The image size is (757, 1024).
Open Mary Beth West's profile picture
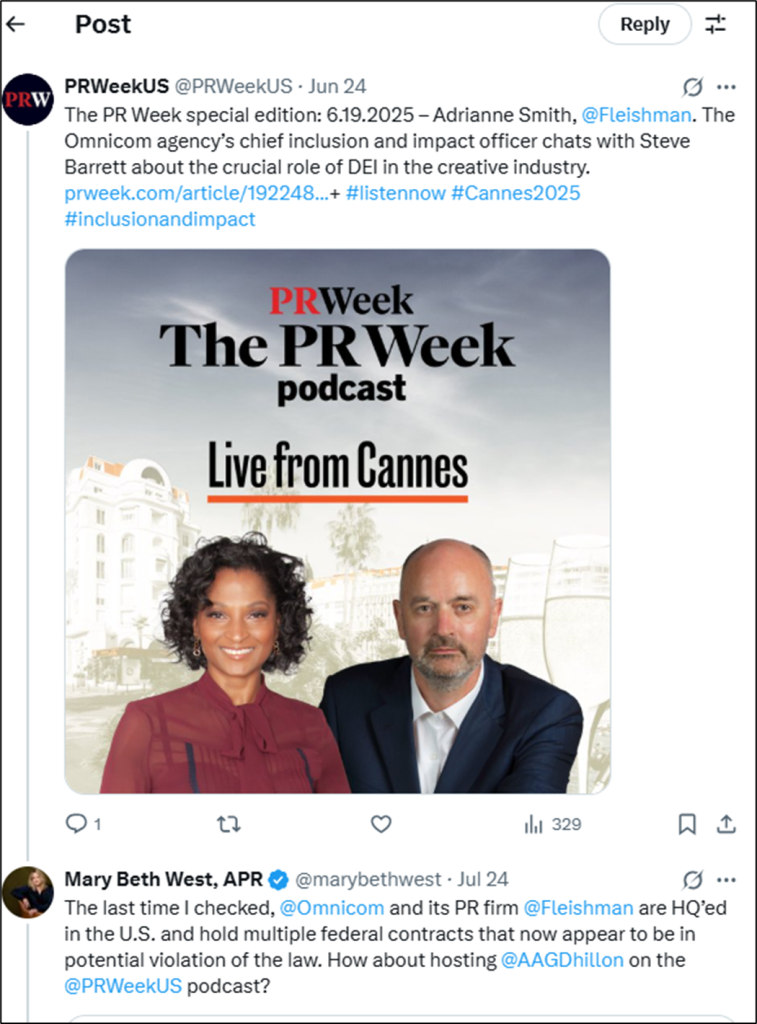tap(28, 892)
